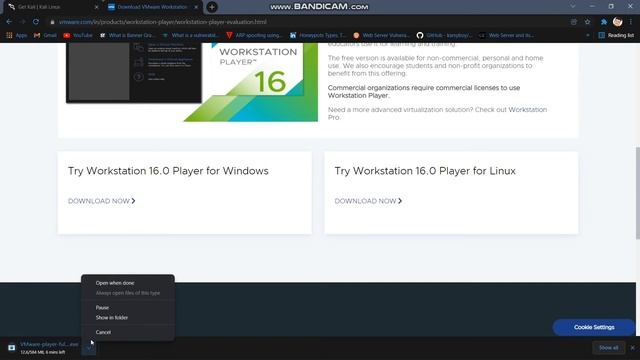Toggle the download item's options chevron
The width and height of the screenshot is (640, 360).
[x=89, y=348]
